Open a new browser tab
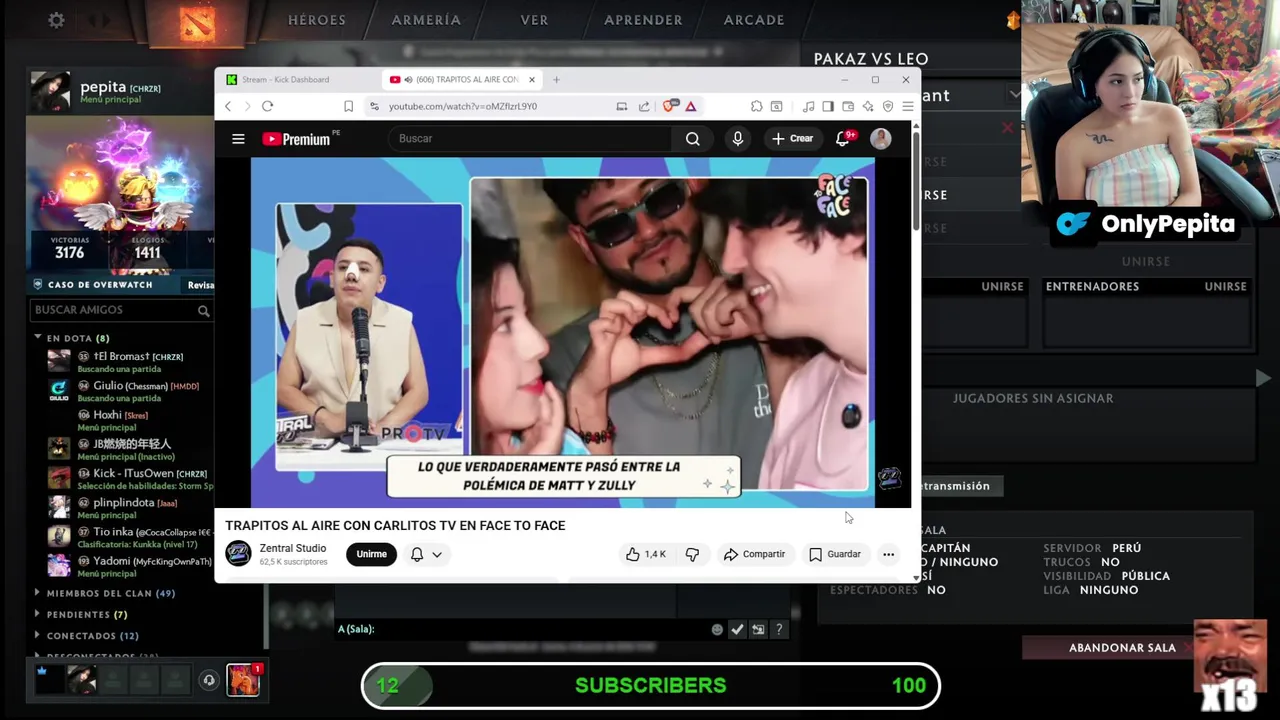 [x=556, y=80]
